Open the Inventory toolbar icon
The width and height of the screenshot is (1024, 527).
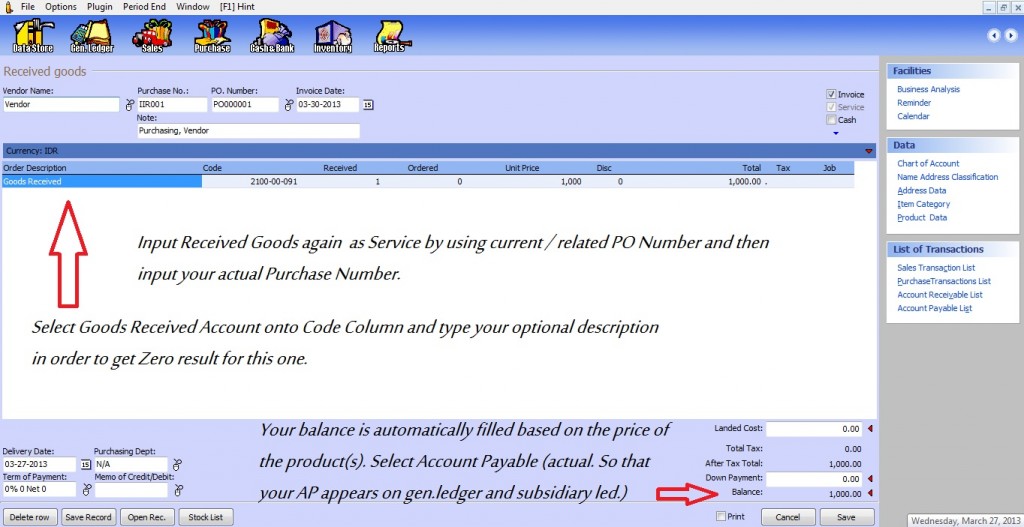coord(332,38)
